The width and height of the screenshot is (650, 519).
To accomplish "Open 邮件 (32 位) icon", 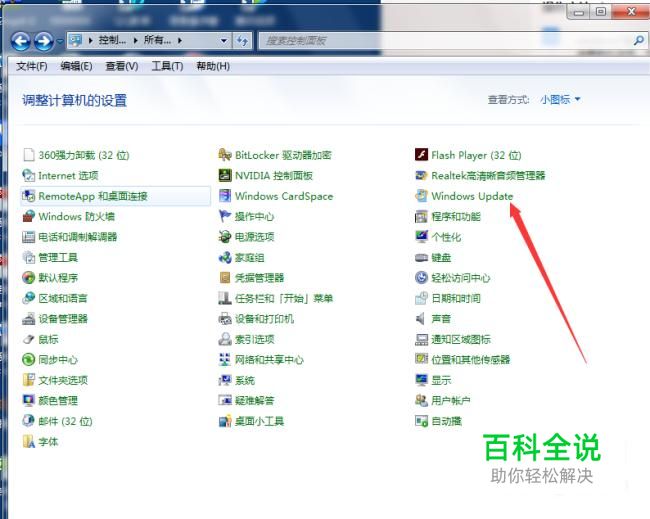I will coord(29,421).
